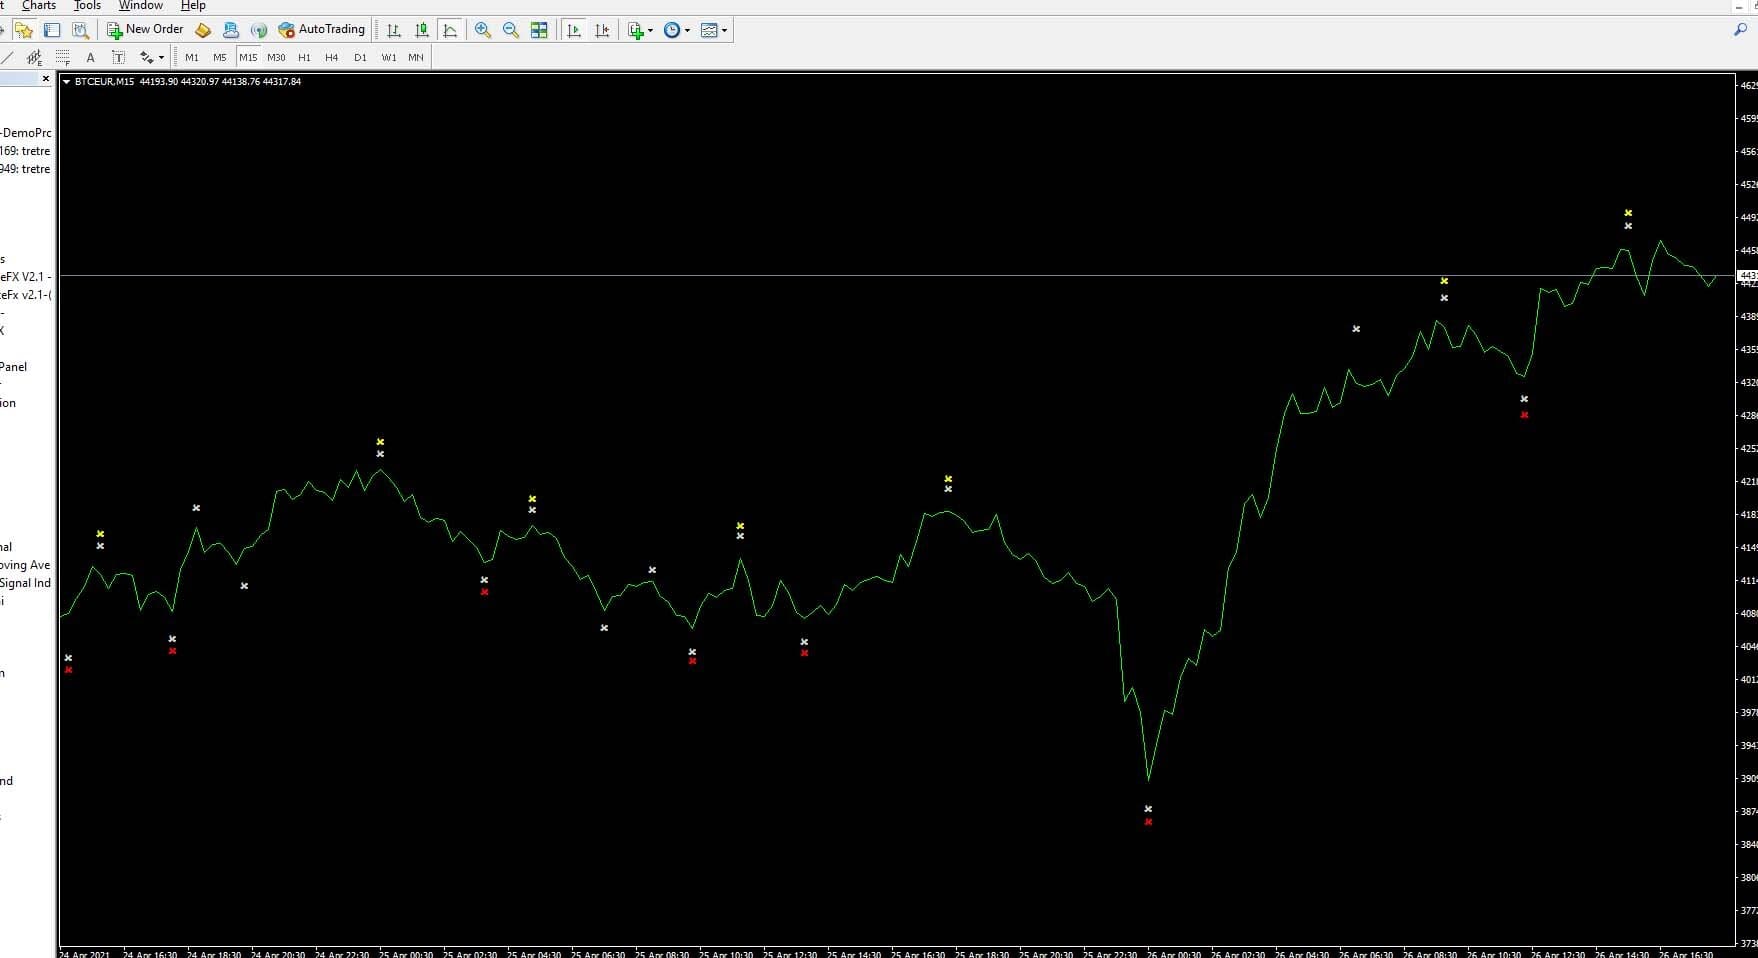The width and height of the screenshot is (1758, 958).
Task: Click the 24 Apr 2021 date label
Action: coord(85,954)
